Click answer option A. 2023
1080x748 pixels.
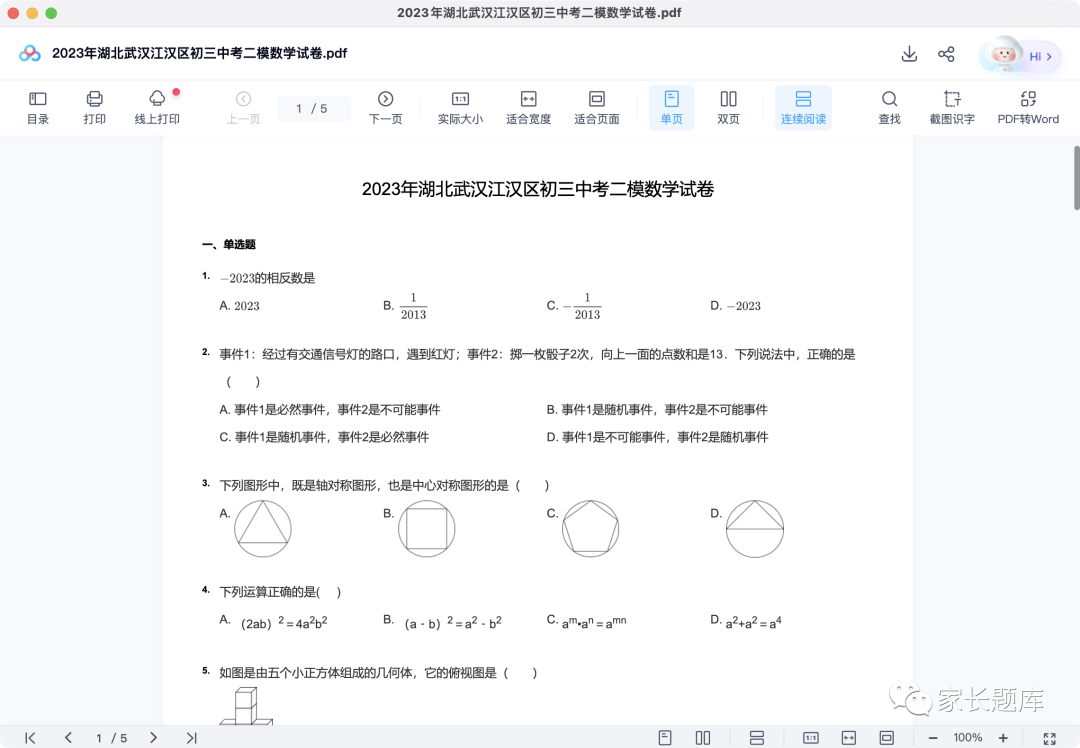(x=239, y=306)
